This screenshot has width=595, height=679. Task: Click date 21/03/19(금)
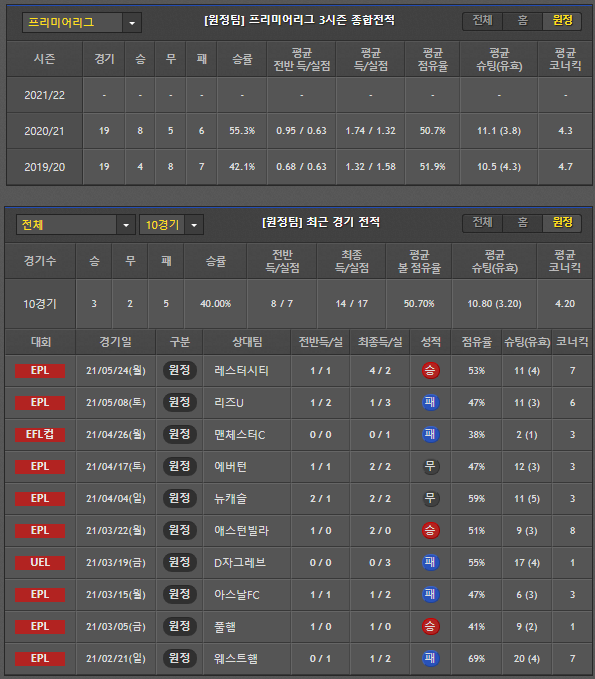[116, 563]
